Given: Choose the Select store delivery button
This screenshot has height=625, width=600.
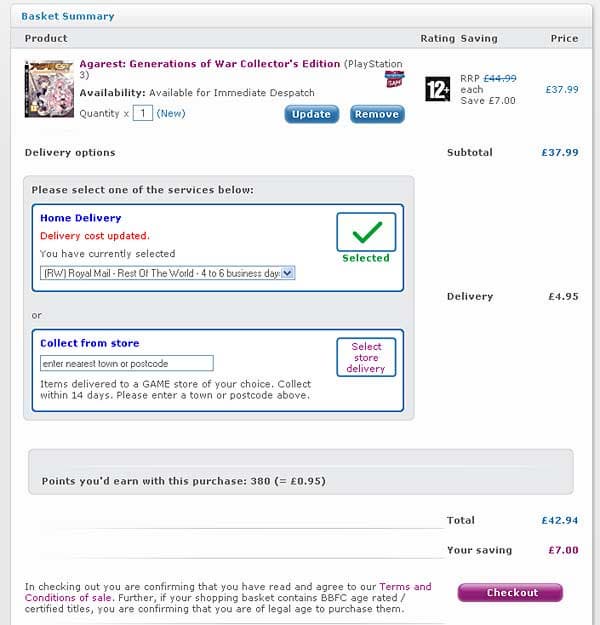Looking at the screenshot, I should click(x=366, y=357).
